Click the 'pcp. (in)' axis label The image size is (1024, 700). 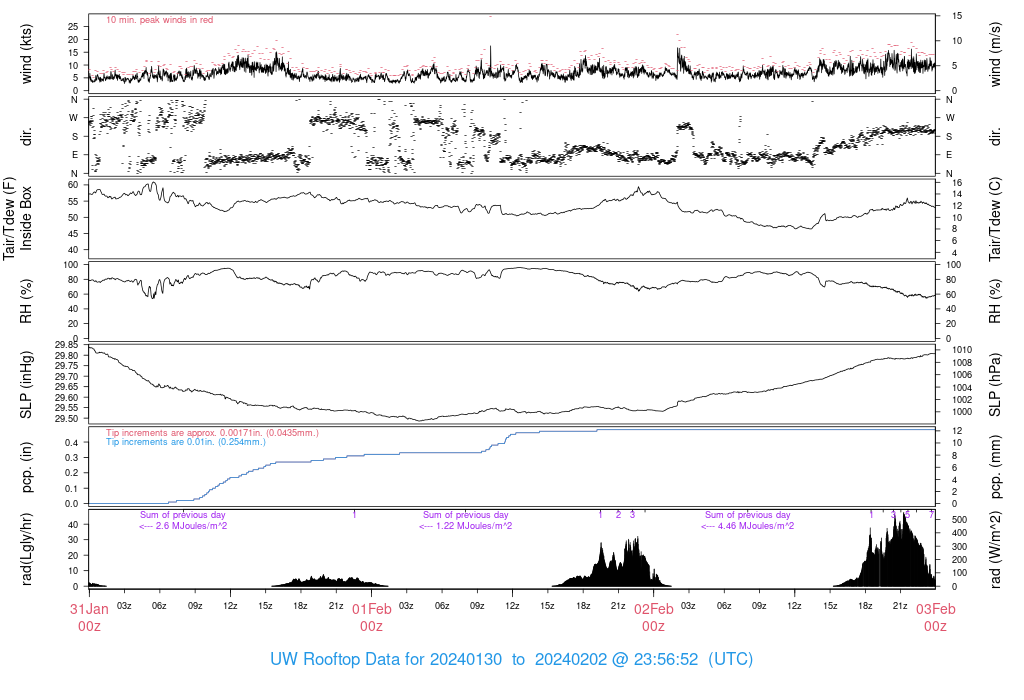point(26,468)
